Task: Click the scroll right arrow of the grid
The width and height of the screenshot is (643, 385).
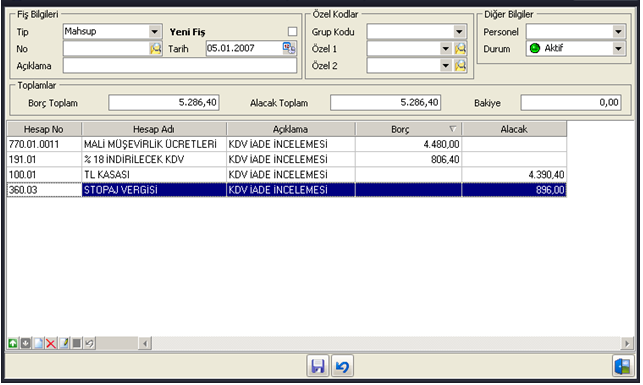Action: coord(626,343)
